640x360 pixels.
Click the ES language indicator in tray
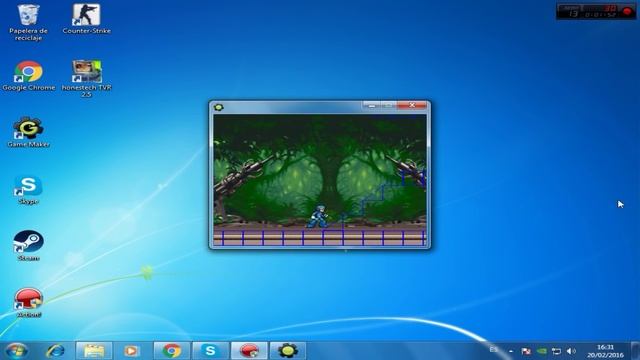pos(493,350)
